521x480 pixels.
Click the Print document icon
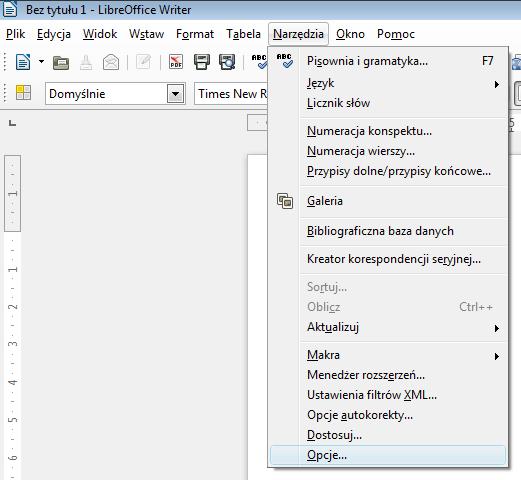coord(202,62)
